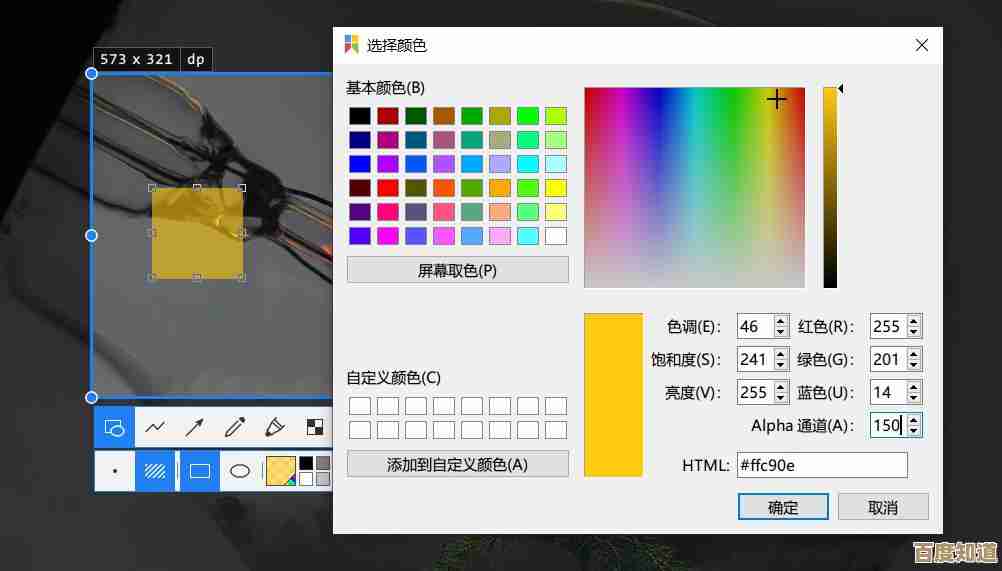Choose the small dot line thickness
The height and width of the screenshot is (571, 1002).
pos(115,471)
